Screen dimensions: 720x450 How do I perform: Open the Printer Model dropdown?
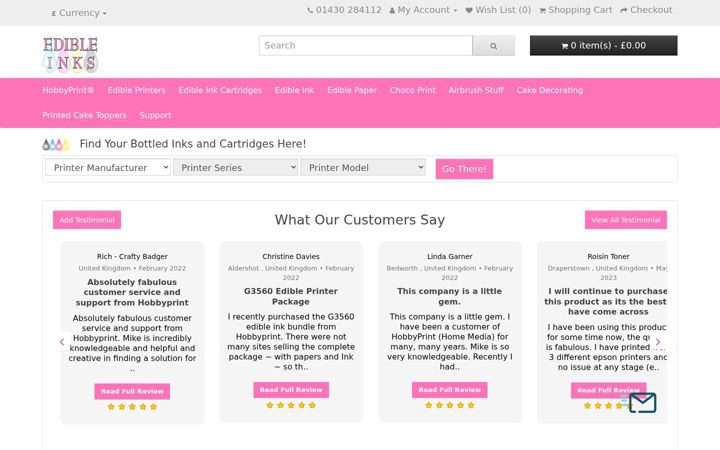tap(363, 168)
